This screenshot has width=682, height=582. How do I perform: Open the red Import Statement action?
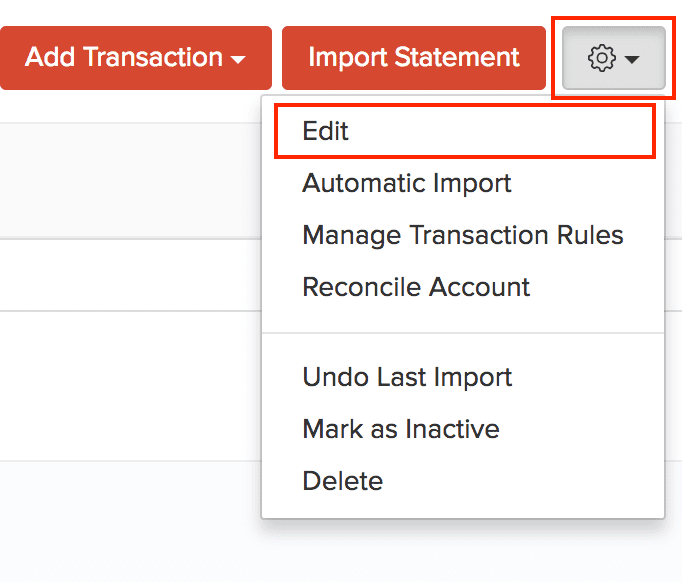[414, 58]
